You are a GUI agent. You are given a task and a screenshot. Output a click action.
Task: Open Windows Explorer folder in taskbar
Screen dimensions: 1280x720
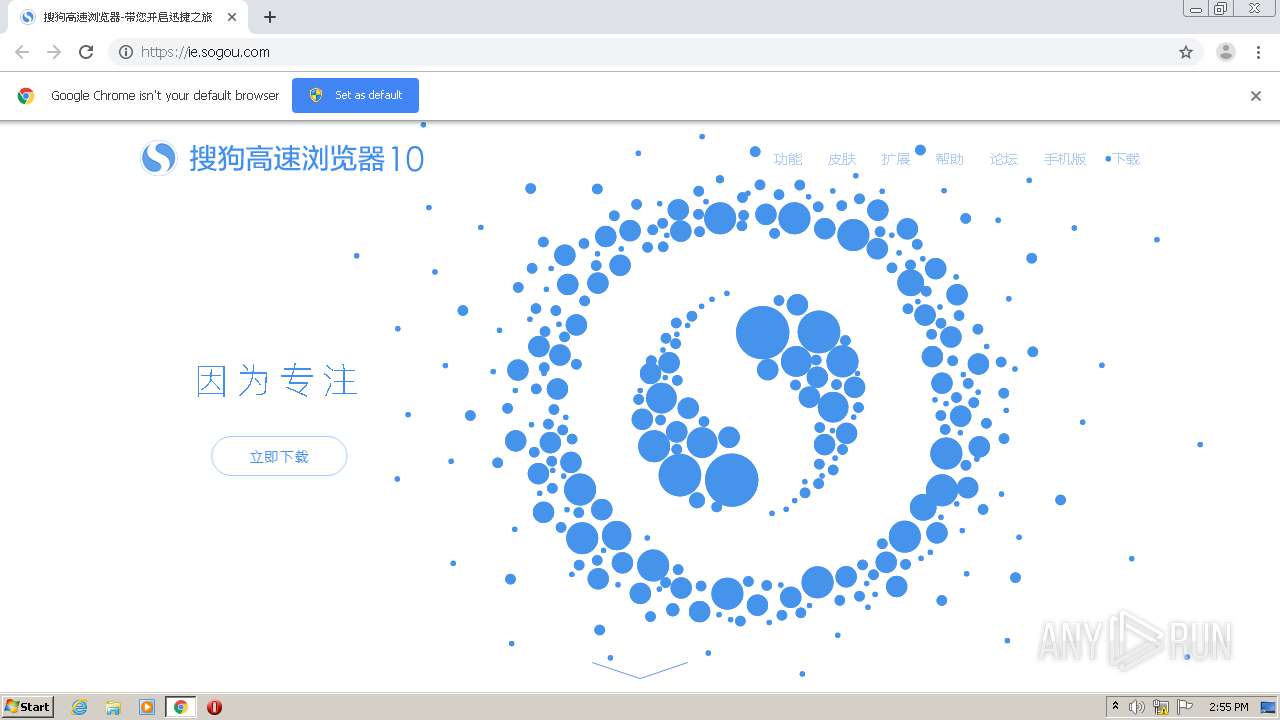click(x=113, y=707)
